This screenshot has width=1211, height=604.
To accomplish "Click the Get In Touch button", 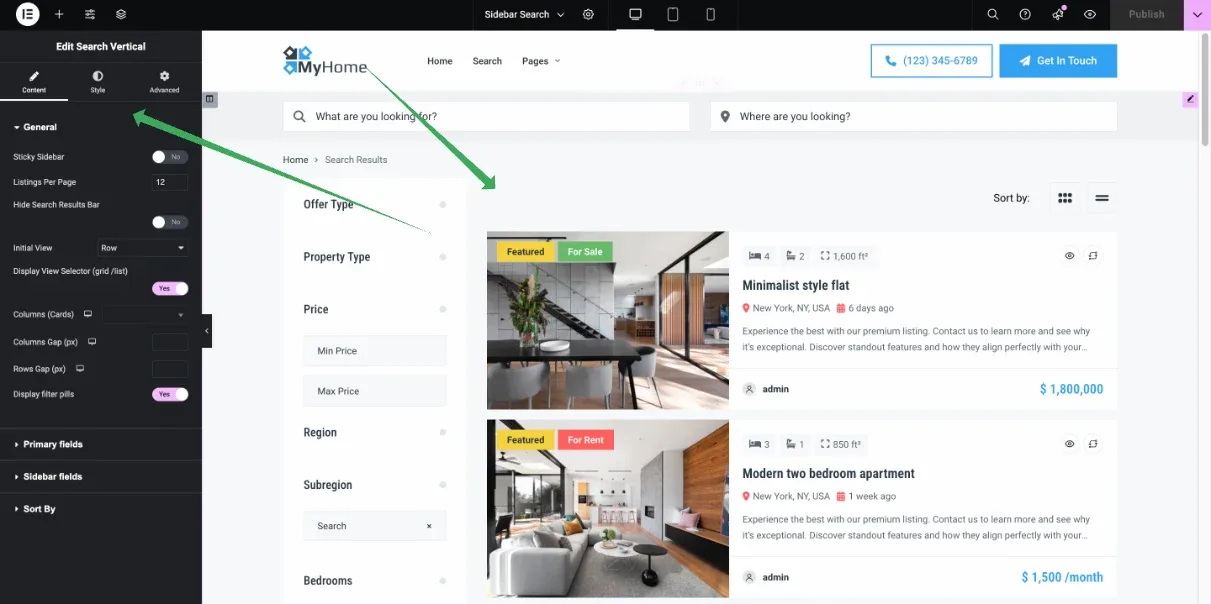I will point(1058,61).
